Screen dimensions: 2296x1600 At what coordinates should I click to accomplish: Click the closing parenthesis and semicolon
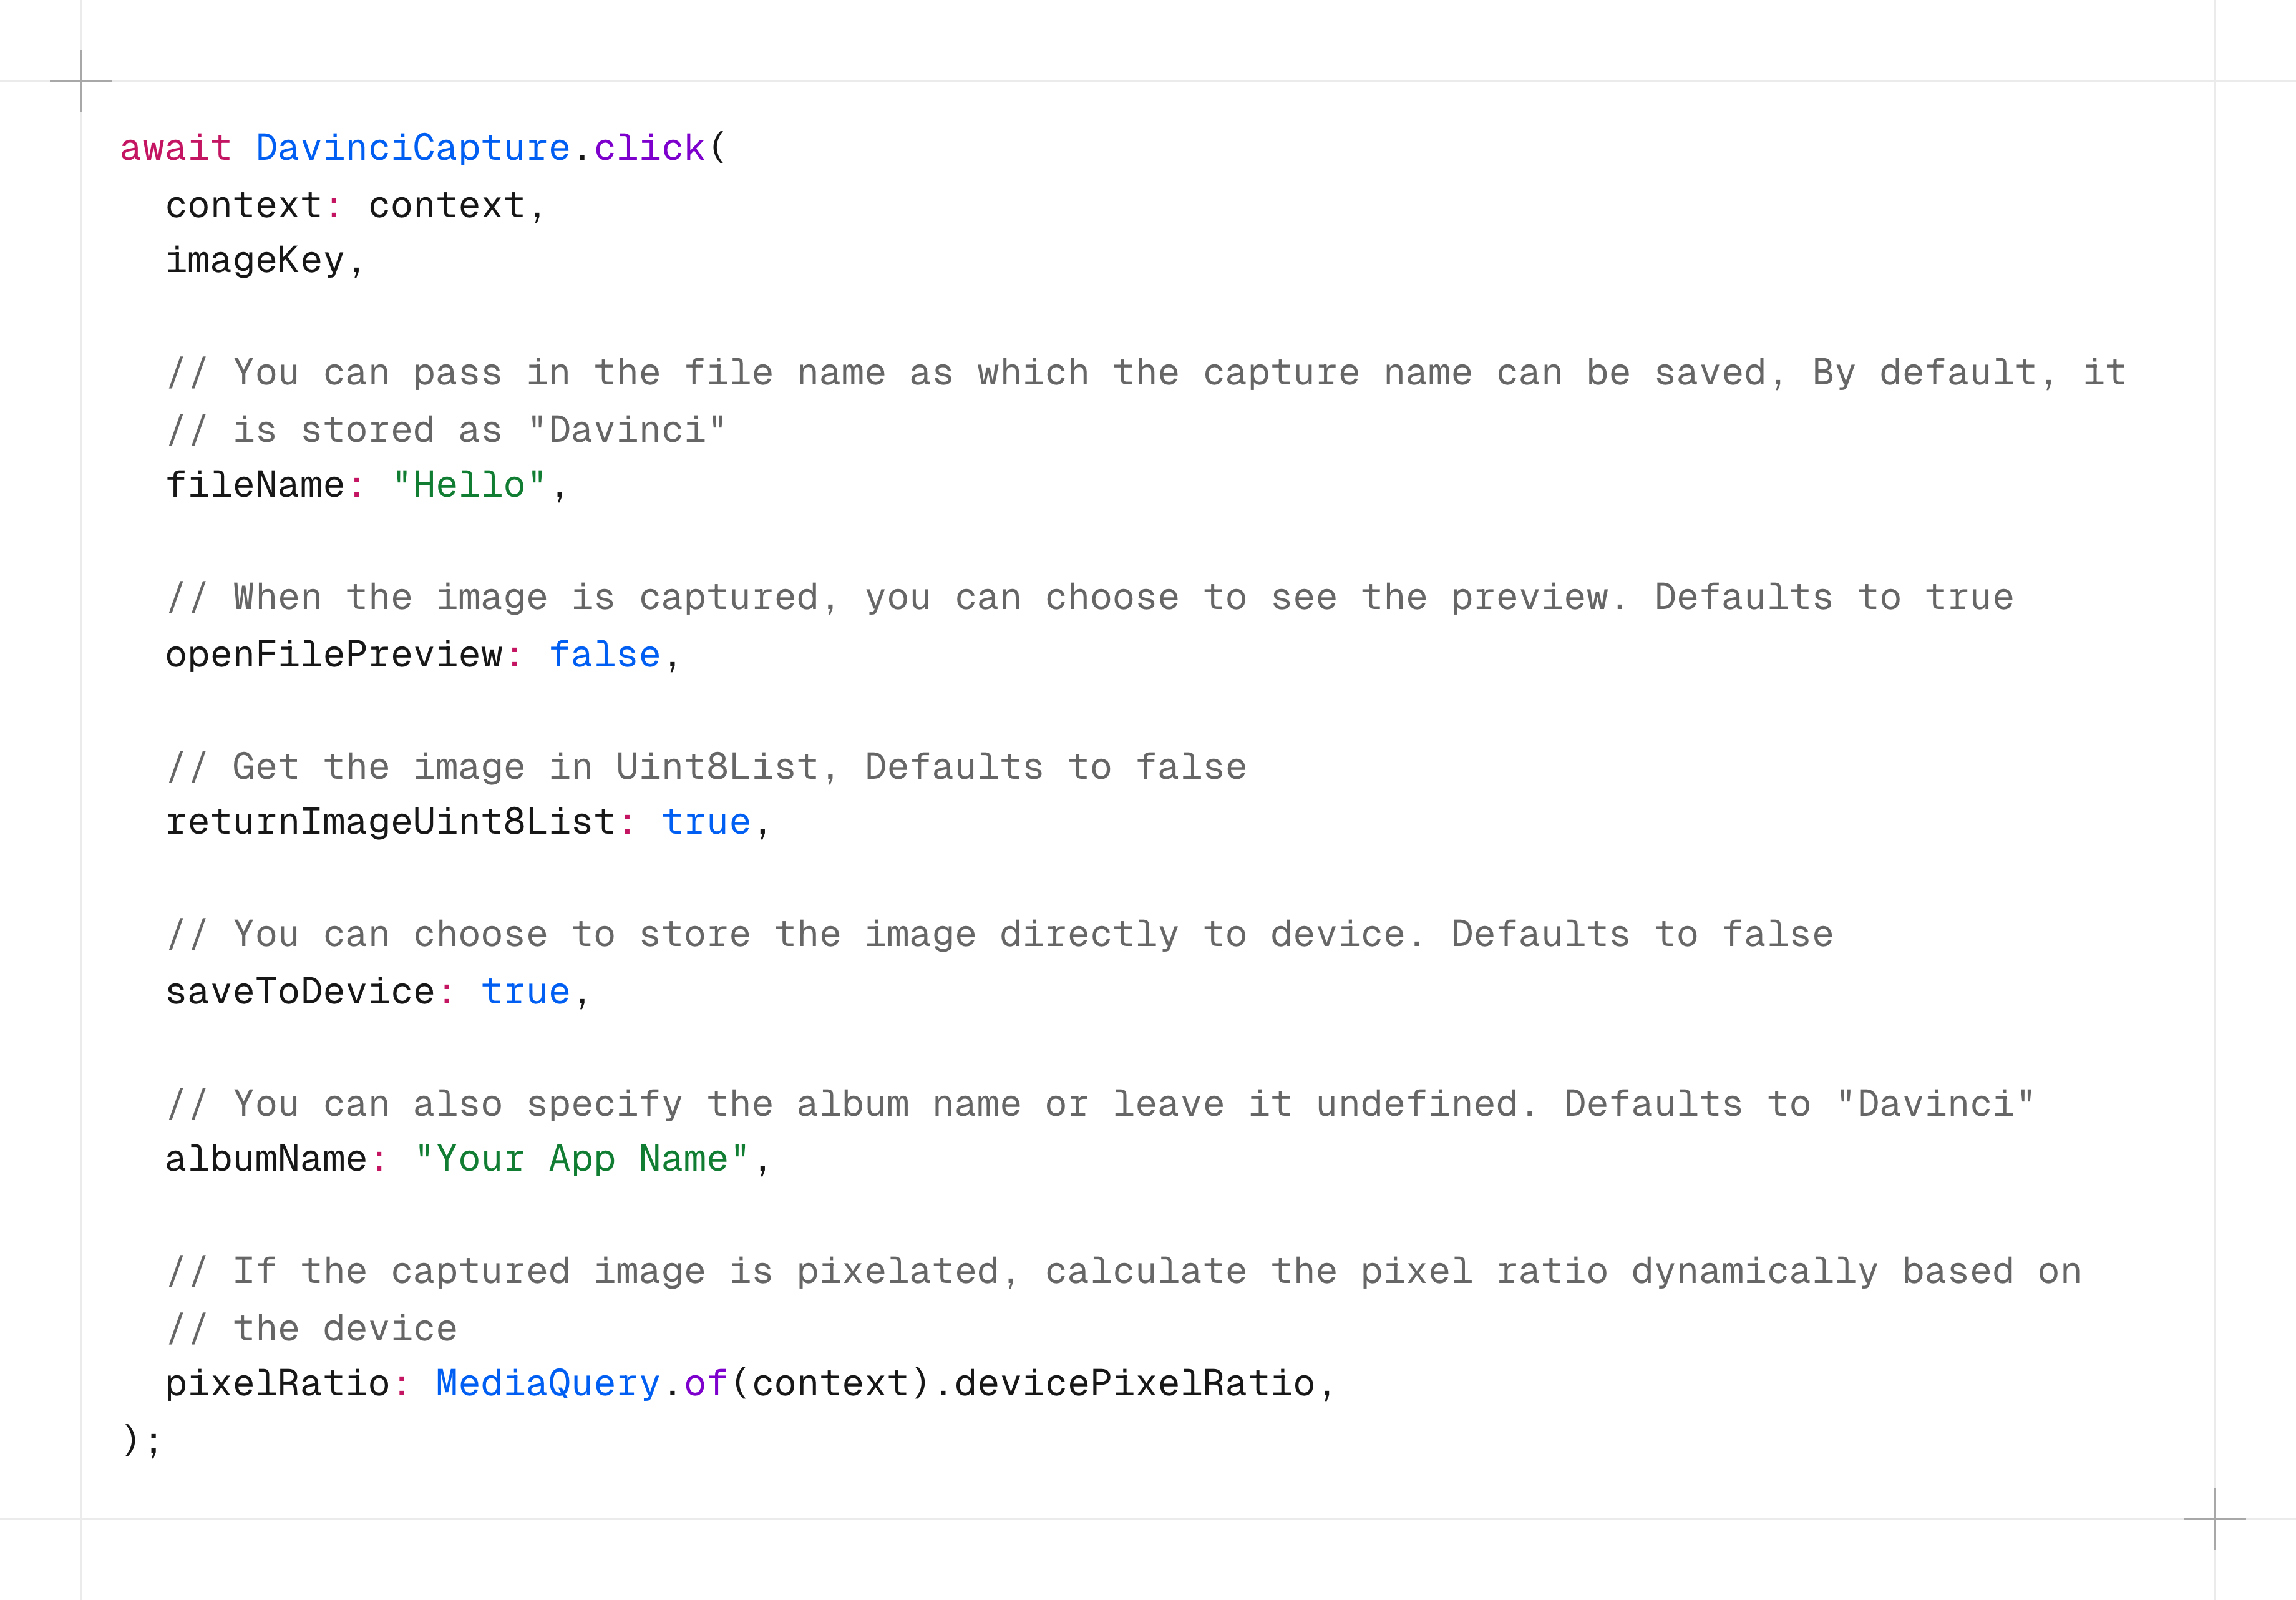coord(141,1441)
